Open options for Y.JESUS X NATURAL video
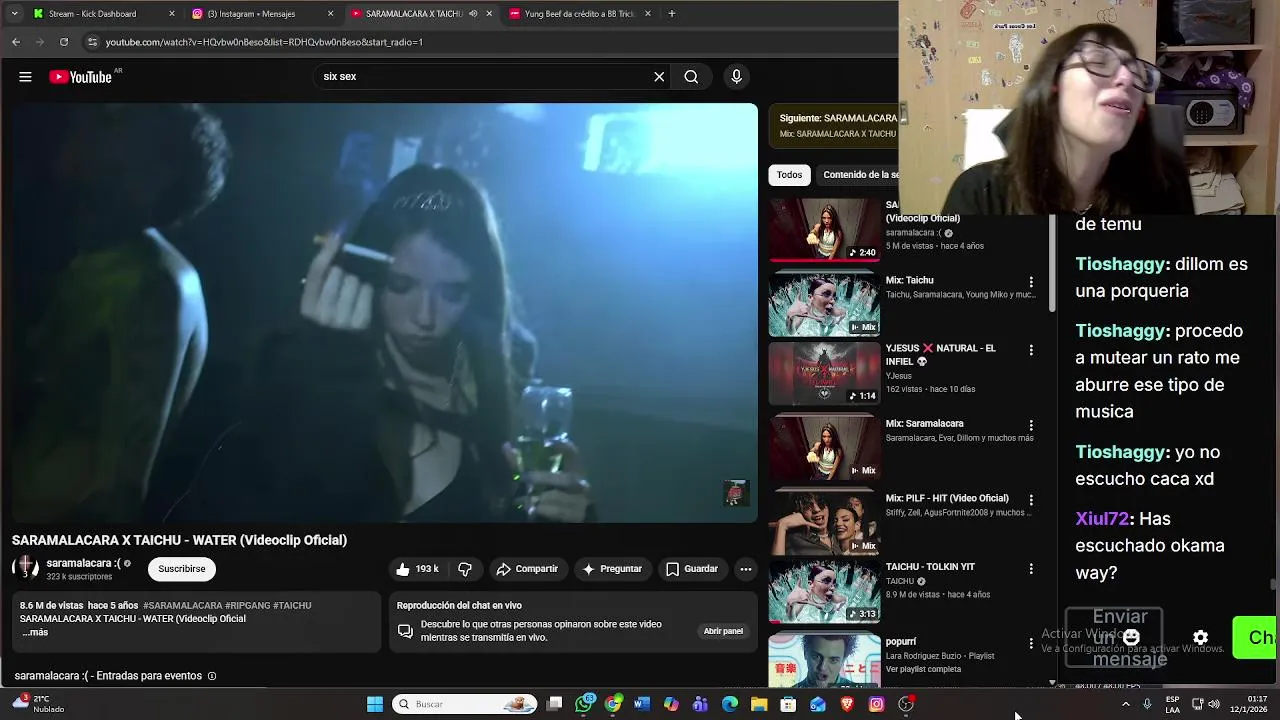This screenshot has width=1280, height=720. [1031, 350]
